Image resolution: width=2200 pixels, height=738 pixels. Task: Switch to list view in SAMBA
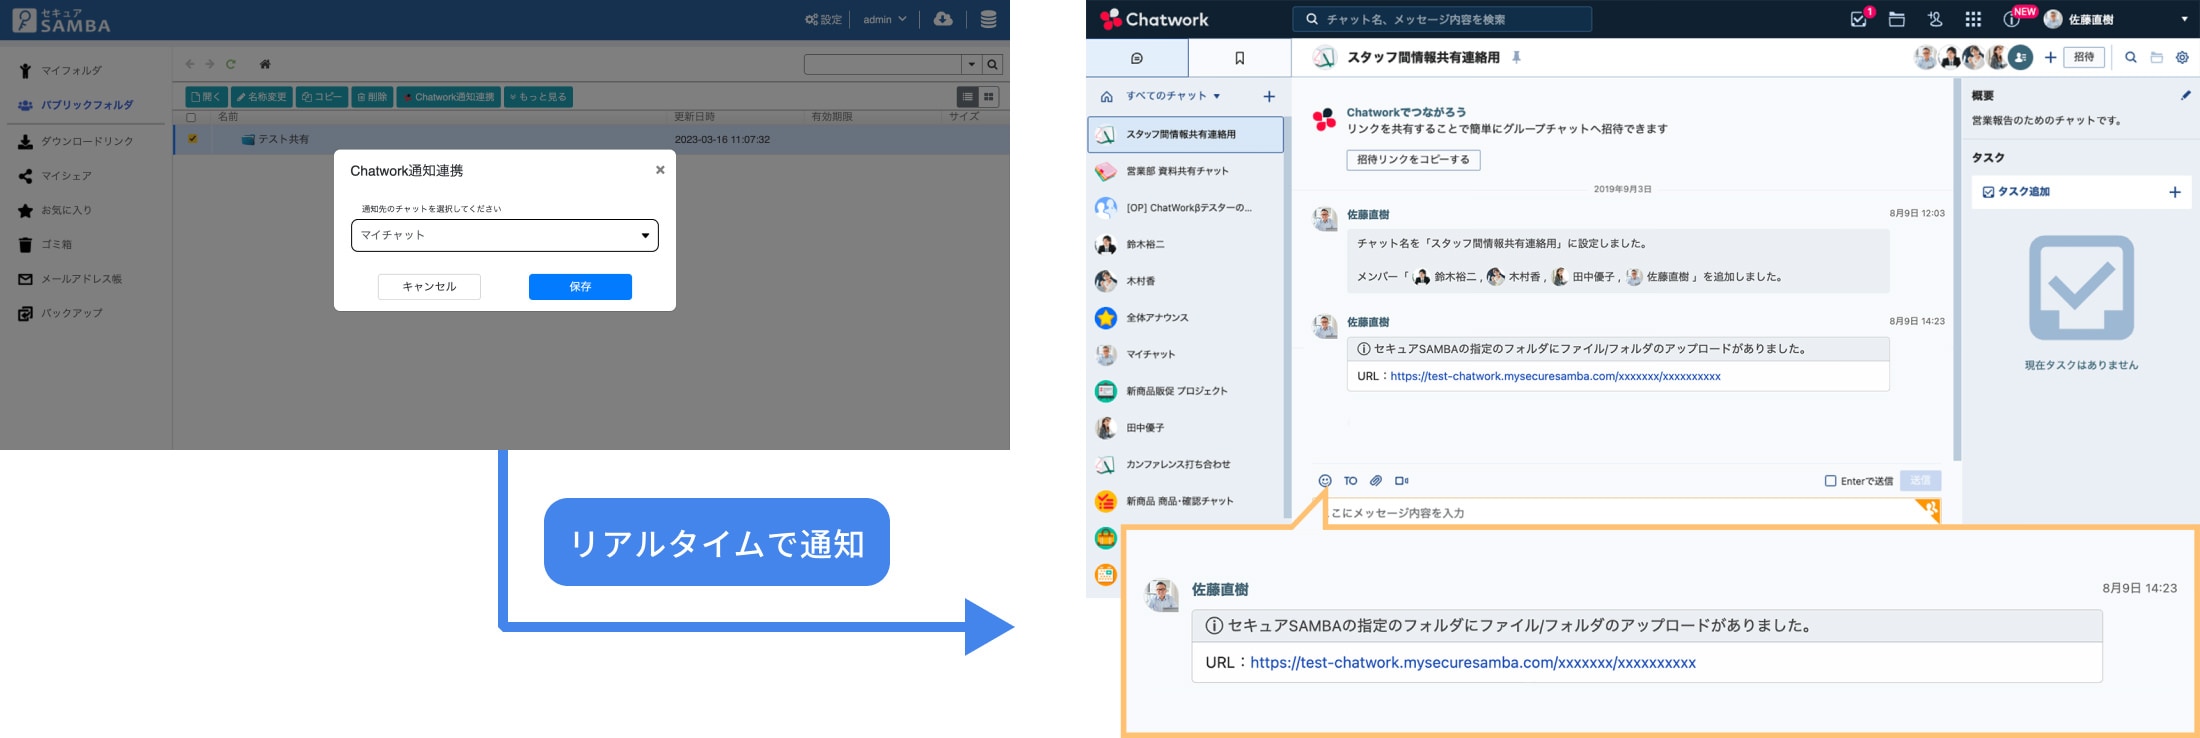(x=968, y=96)
